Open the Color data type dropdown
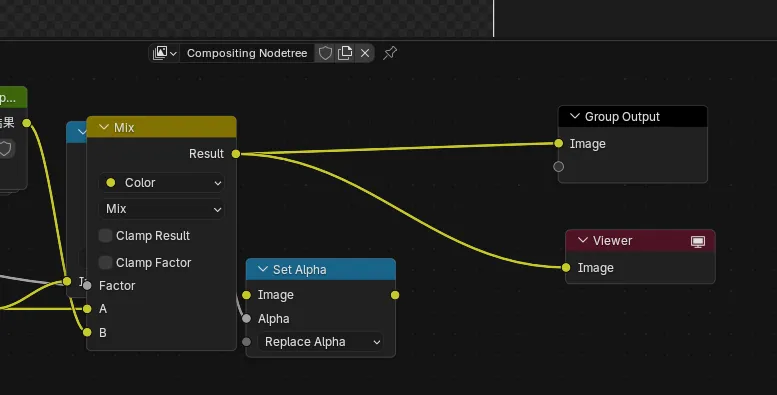 click(162, 183)
